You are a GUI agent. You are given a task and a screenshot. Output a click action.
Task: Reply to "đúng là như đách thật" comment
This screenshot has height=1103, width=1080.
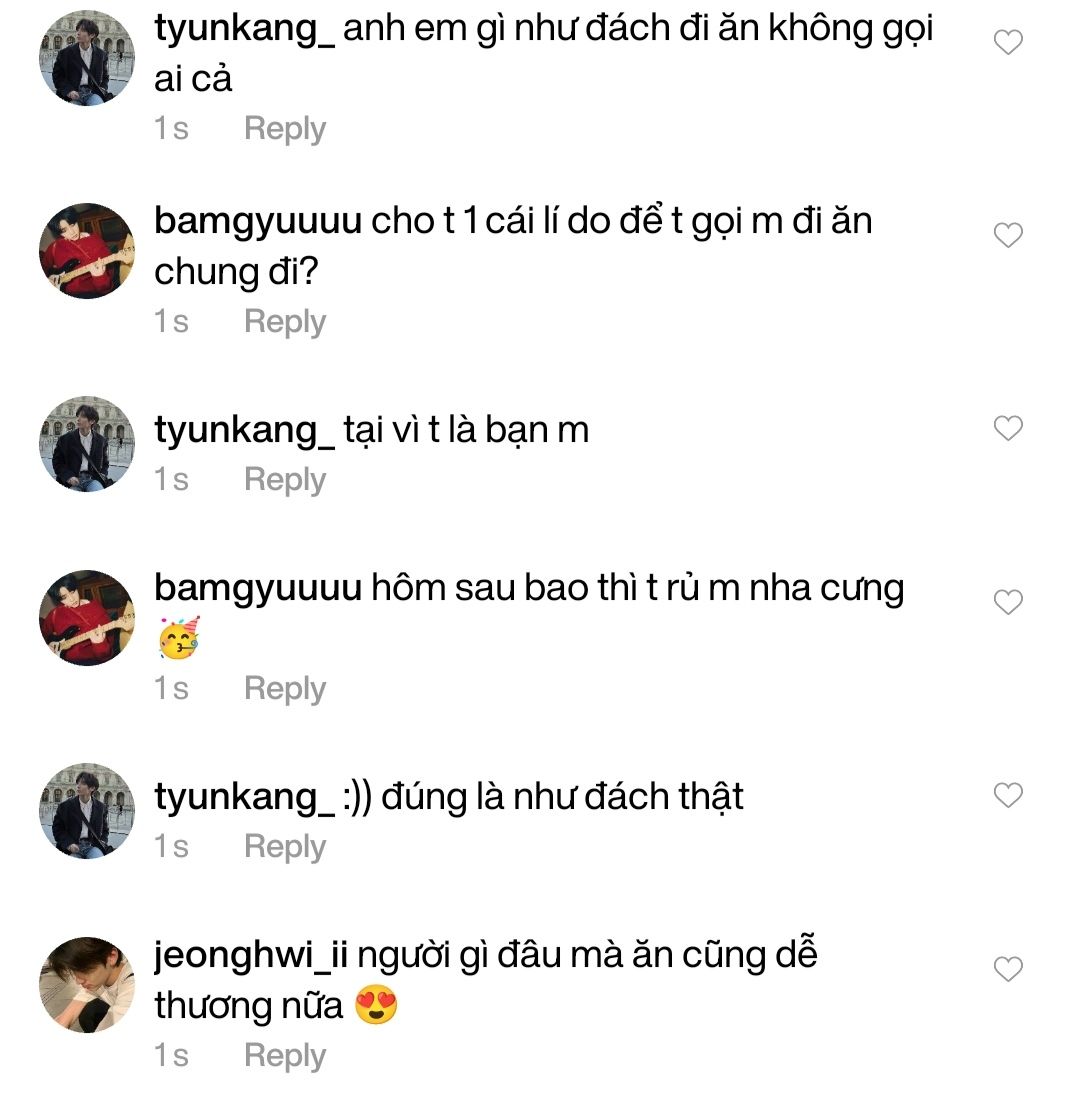tap(285, 847)
